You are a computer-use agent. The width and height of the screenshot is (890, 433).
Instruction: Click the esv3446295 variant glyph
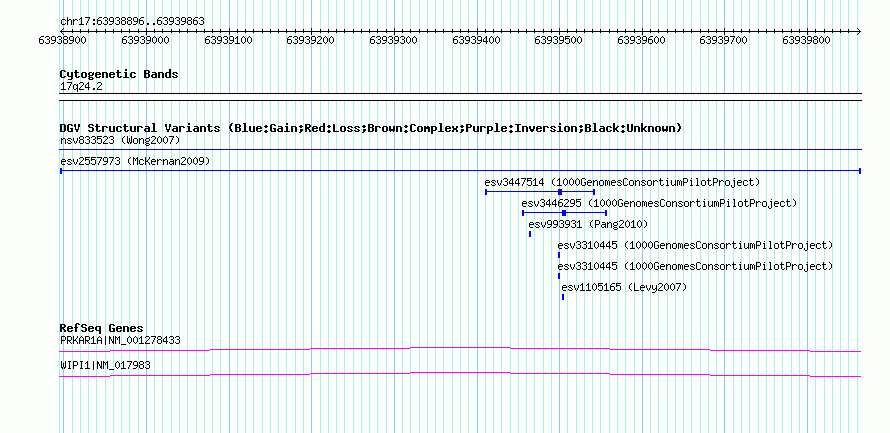[565, 213]
